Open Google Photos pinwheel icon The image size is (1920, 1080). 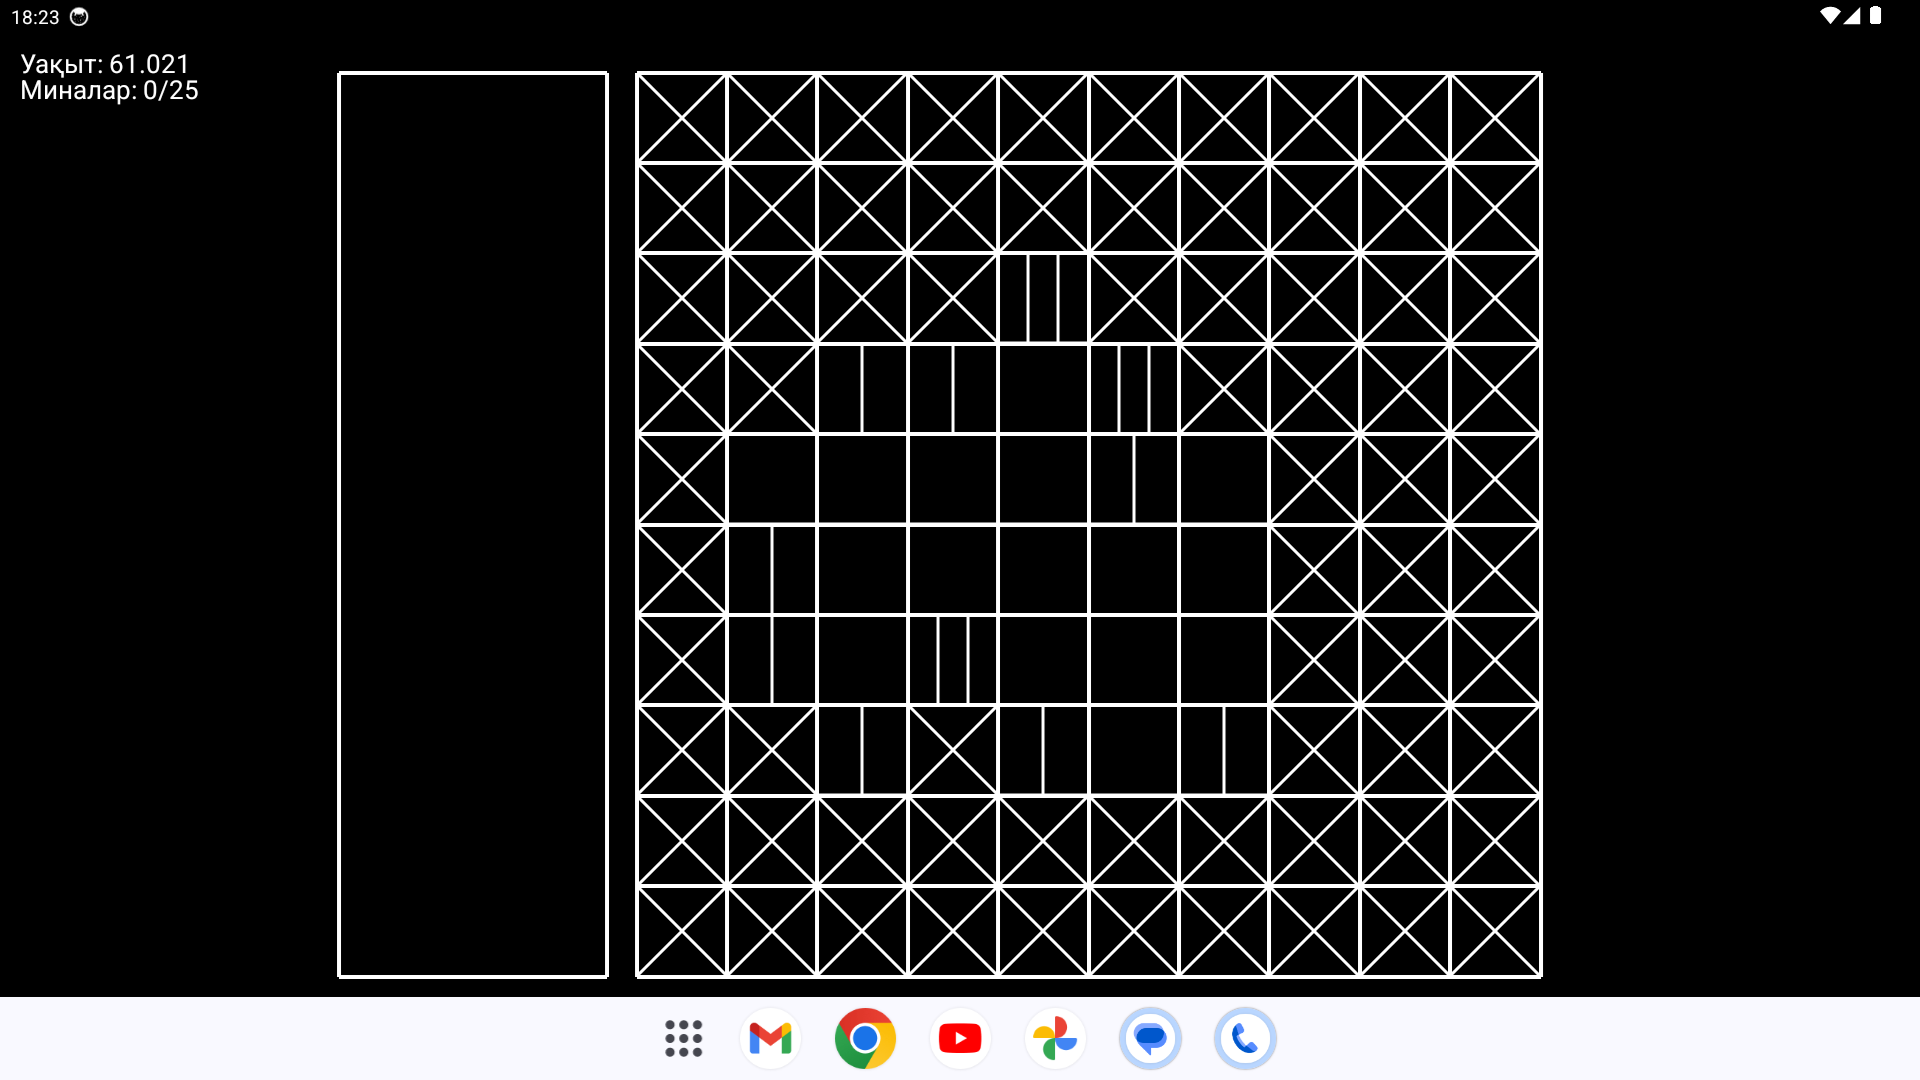1055,1039
